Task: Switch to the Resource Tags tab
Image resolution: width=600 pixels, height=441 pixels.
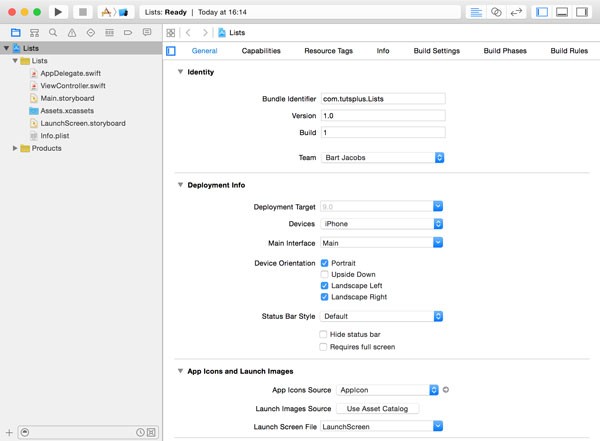Action: coord(328,51)
